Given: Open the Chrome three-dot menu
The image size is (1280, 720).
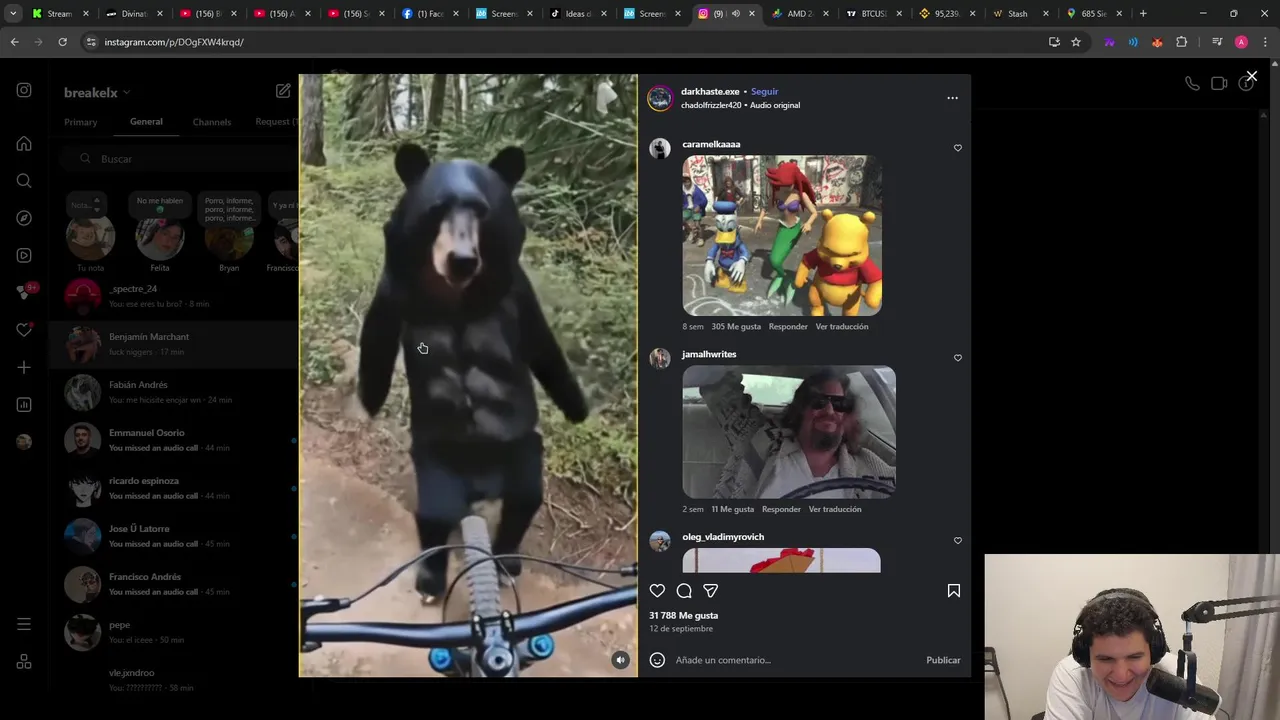Looking at the screenshot, I should click(x=1265, y=42).
